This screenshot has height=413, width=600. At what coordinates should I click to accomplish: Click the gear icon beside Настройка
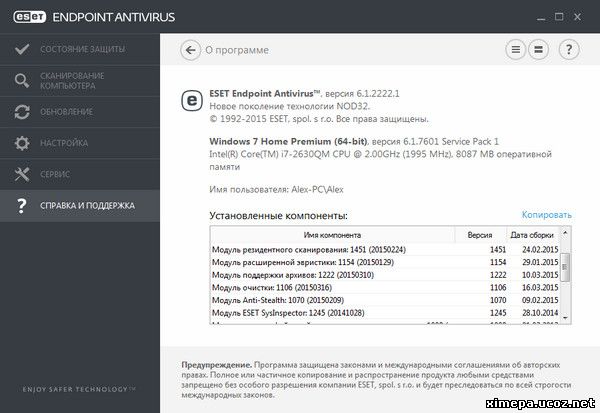(22, 144)
